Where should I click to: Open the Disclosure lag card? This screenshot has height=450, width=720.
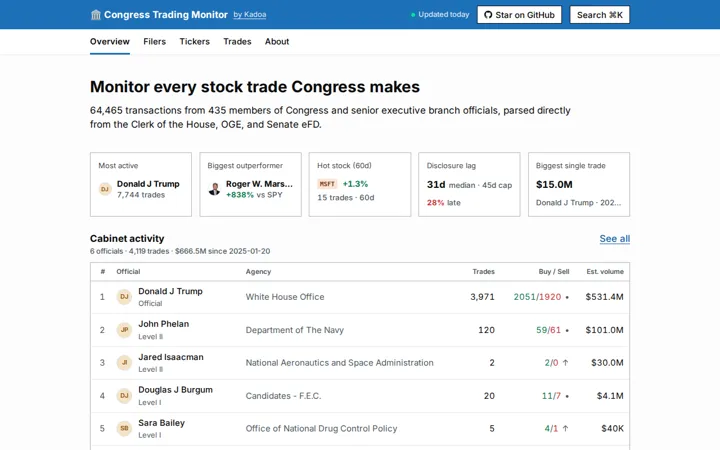(x=469, y=184)
